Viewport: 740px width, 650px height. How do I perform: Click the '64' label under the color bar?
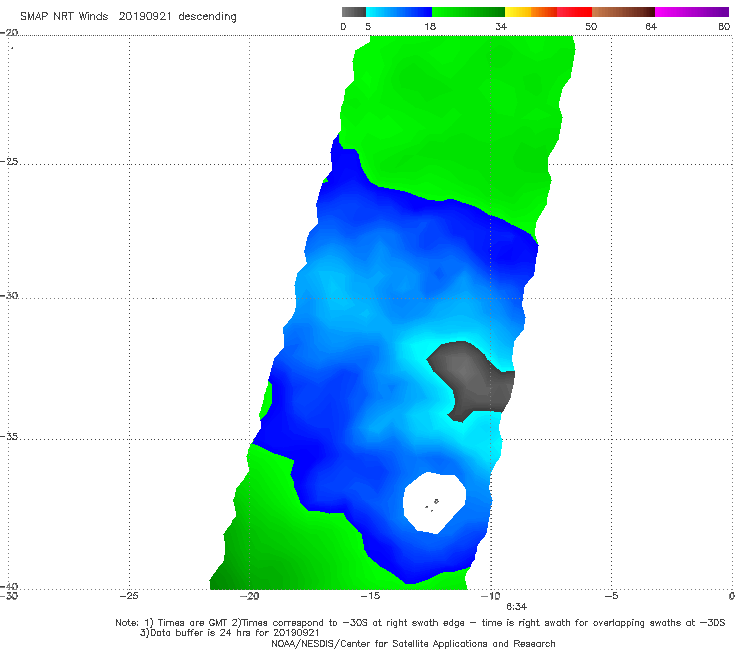(x=651, y=27)
